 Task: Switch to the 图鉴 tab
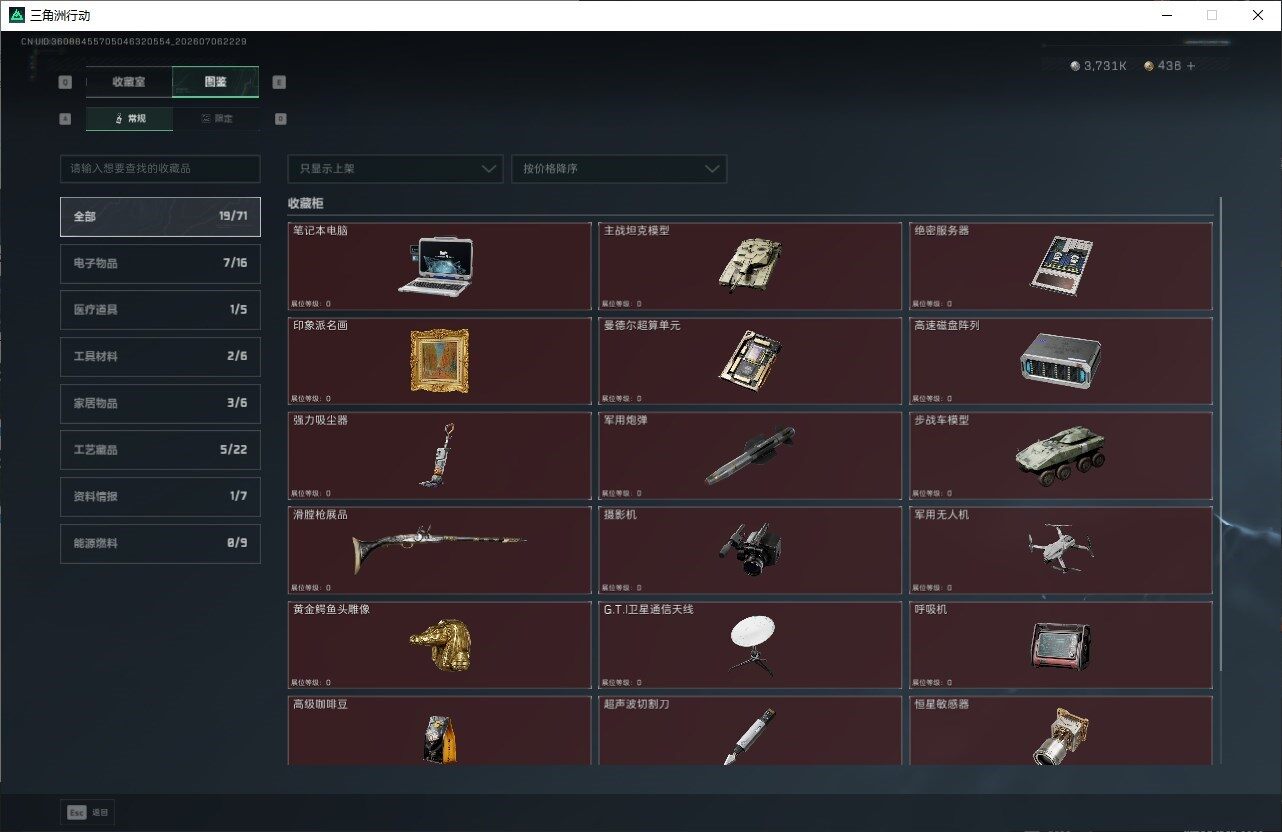tap(215, 82)
